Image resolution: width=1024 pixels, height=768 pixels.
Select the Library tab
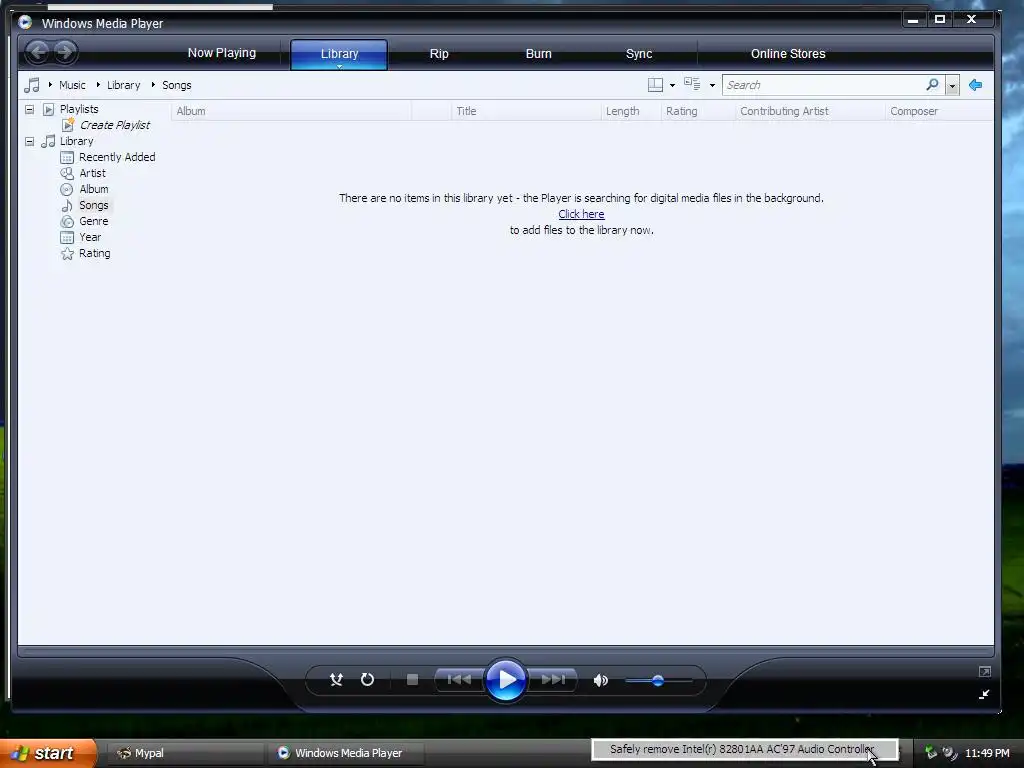click(339, 54)
